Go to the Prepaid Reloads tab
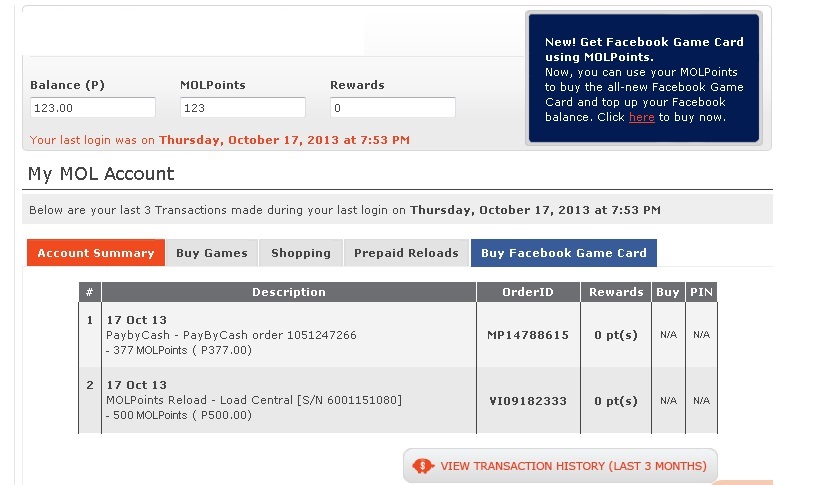The width and height of the screenshot is (819, 485). coord(406,253)
